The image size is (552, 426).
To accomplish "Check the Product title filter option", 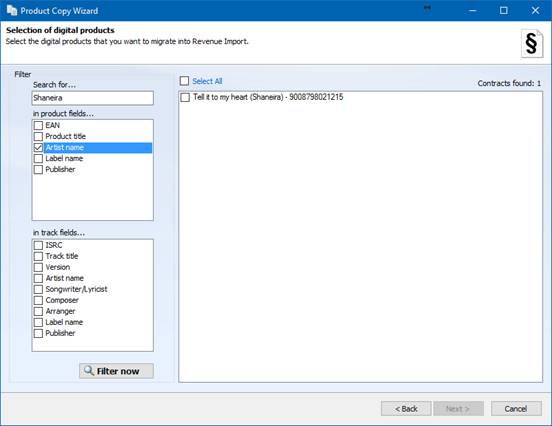I will pyautogui.click(x=38, y=136).
